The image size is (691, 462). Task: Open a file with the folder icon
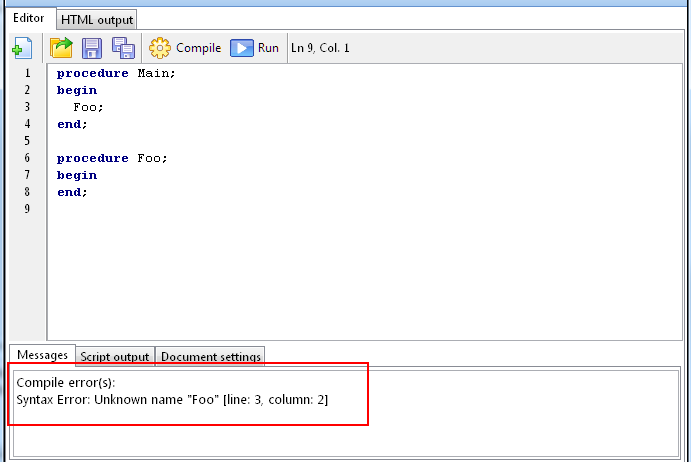pyautogui.click(x=62, y=48)
